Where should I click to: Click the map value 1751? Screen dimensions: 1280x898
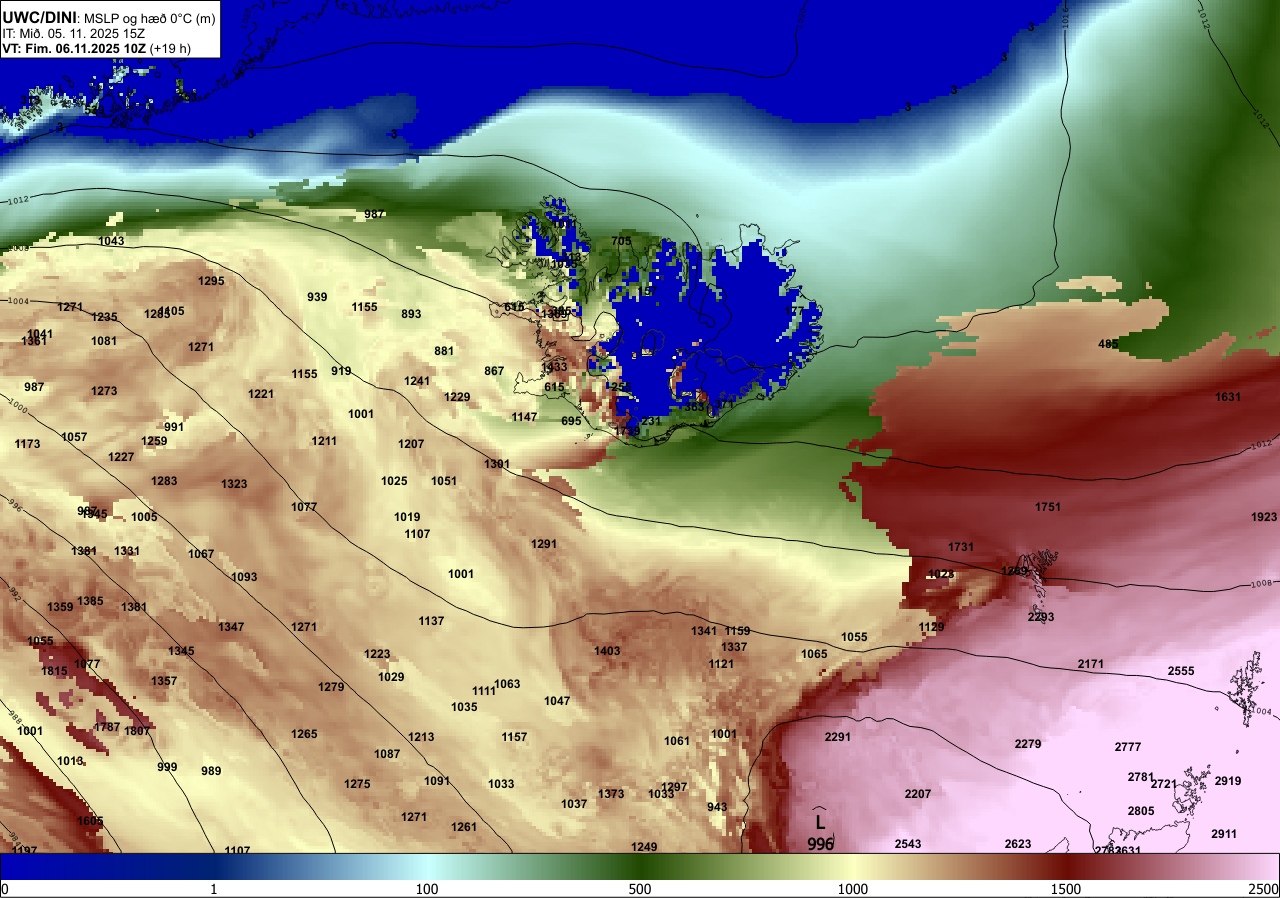coord(1048,507)
